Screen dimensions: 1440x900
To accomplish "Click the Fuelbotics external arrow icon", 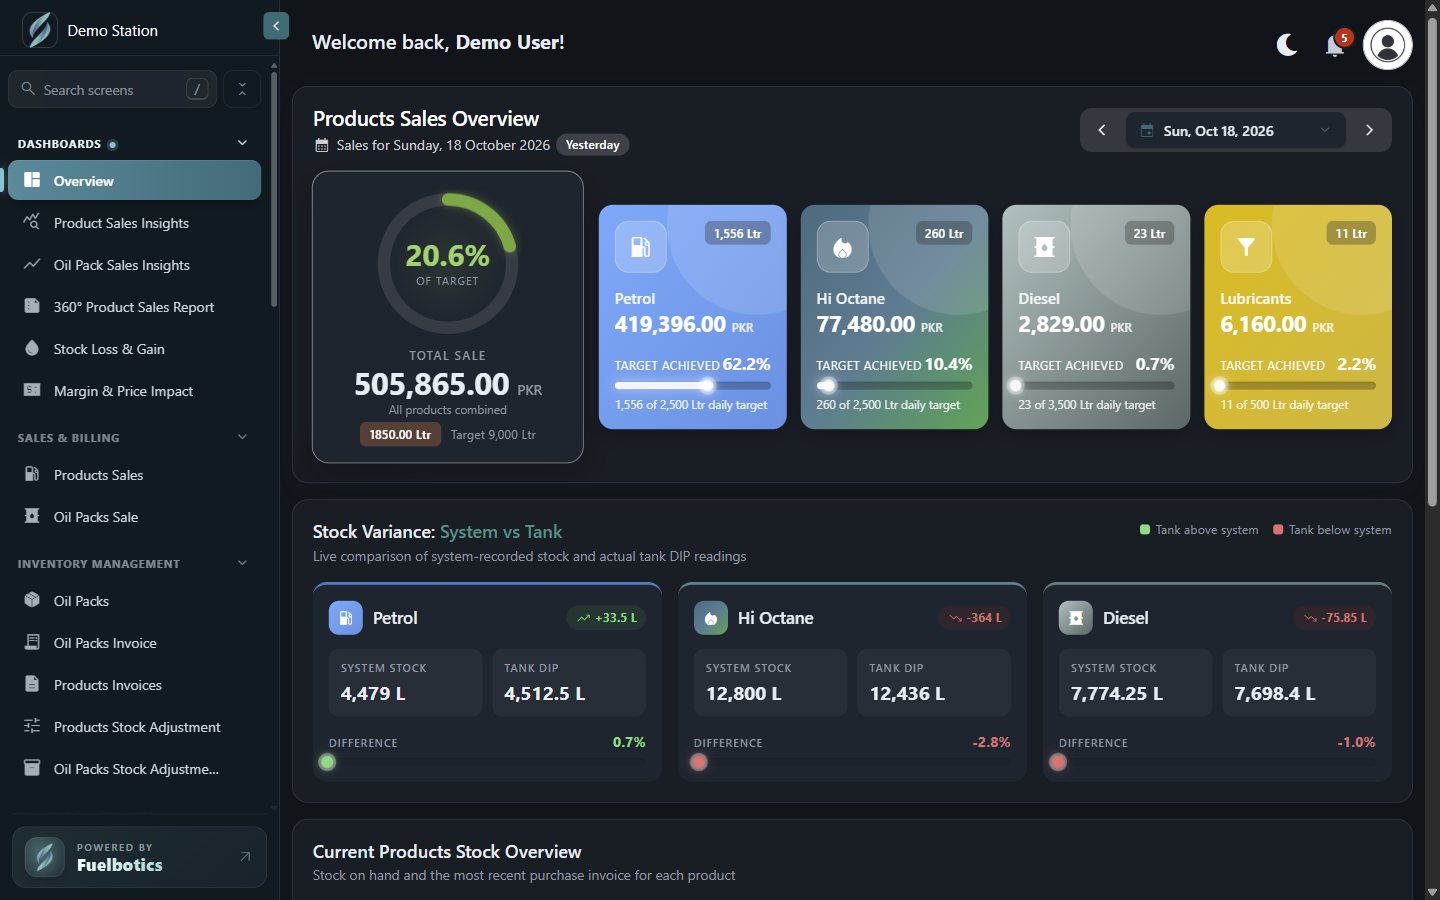I will [245, 857].
